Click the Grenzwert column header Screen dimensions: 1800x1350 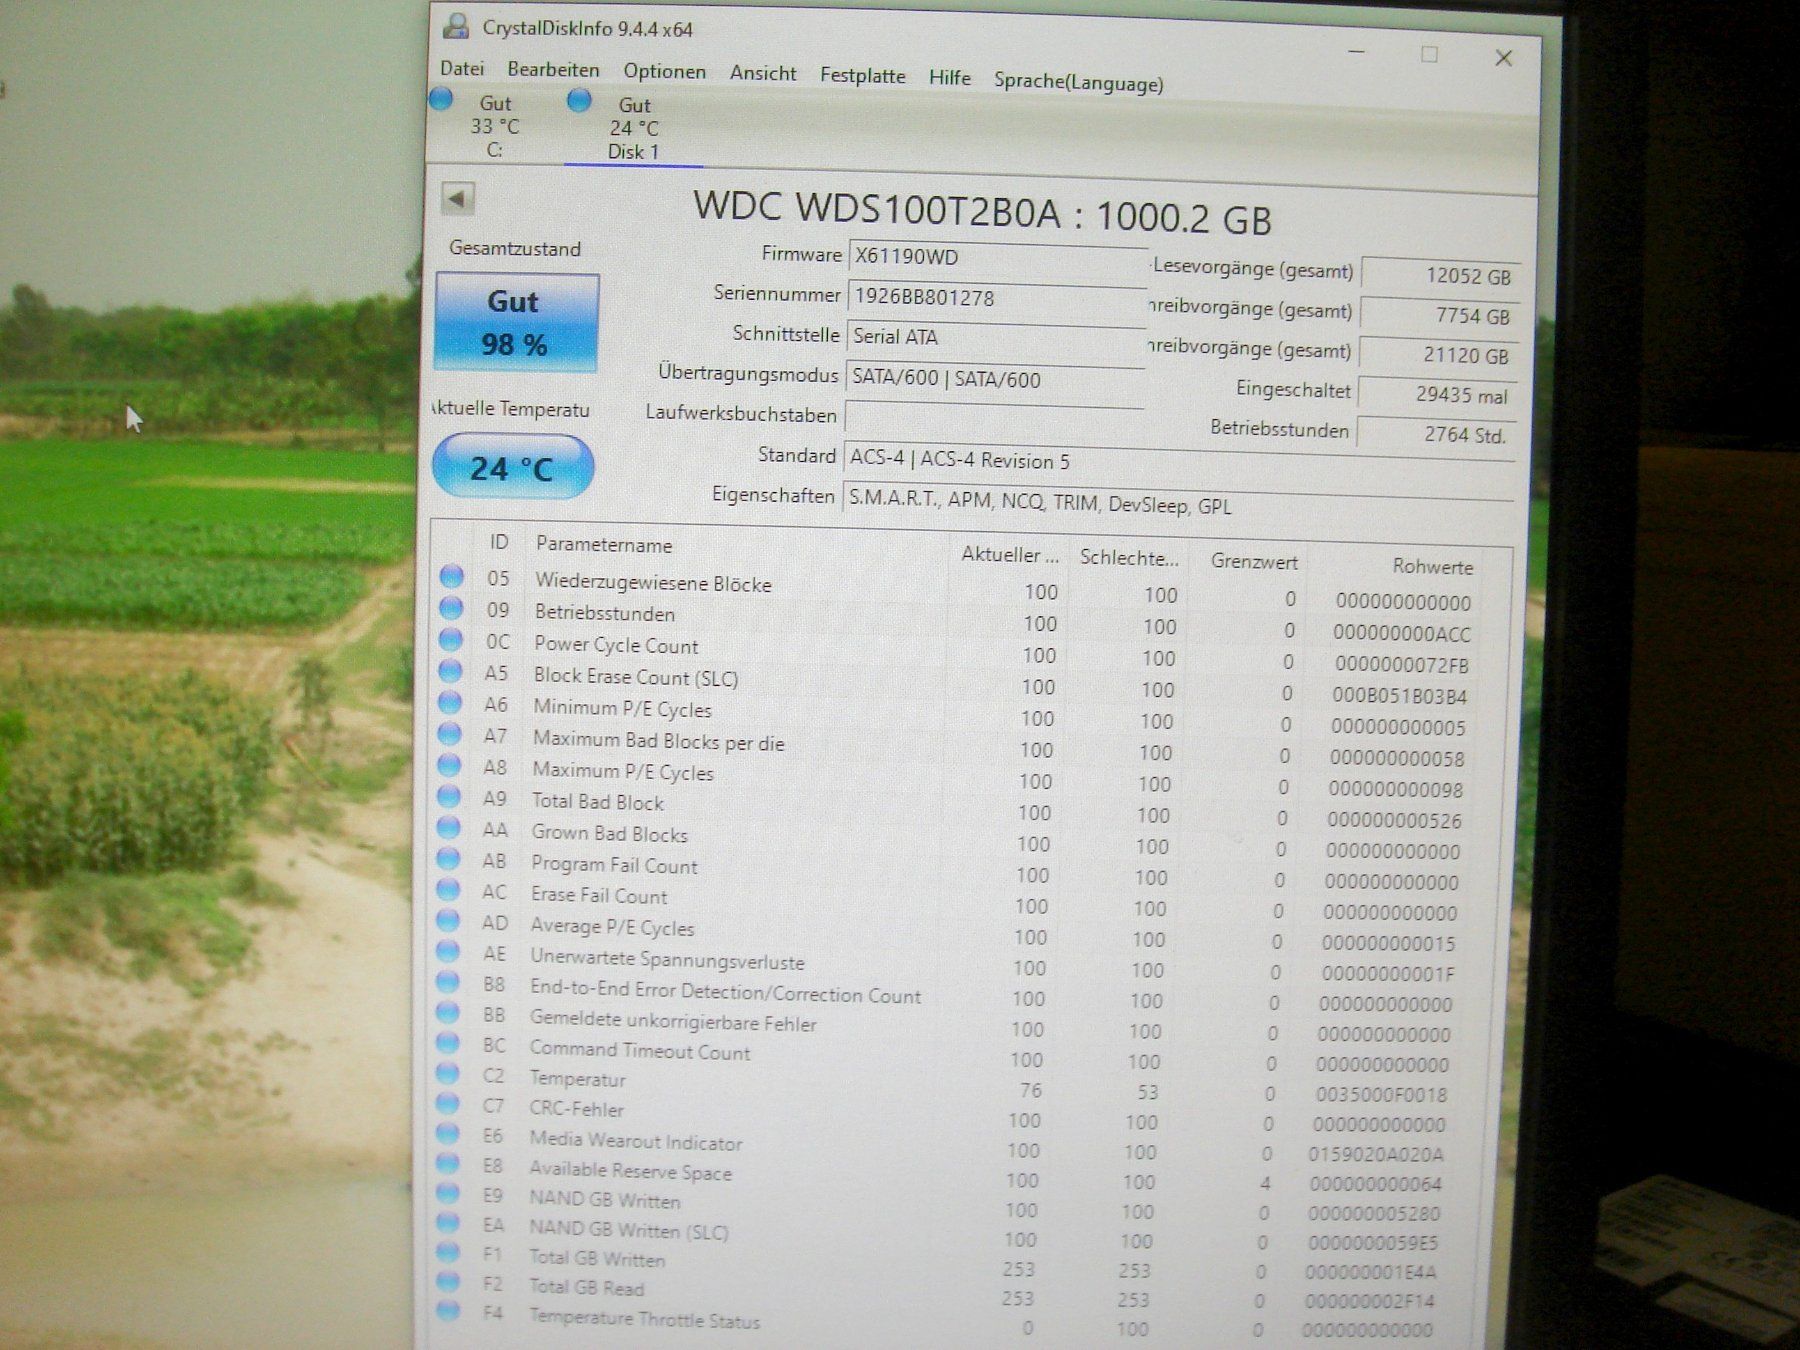1254,561
